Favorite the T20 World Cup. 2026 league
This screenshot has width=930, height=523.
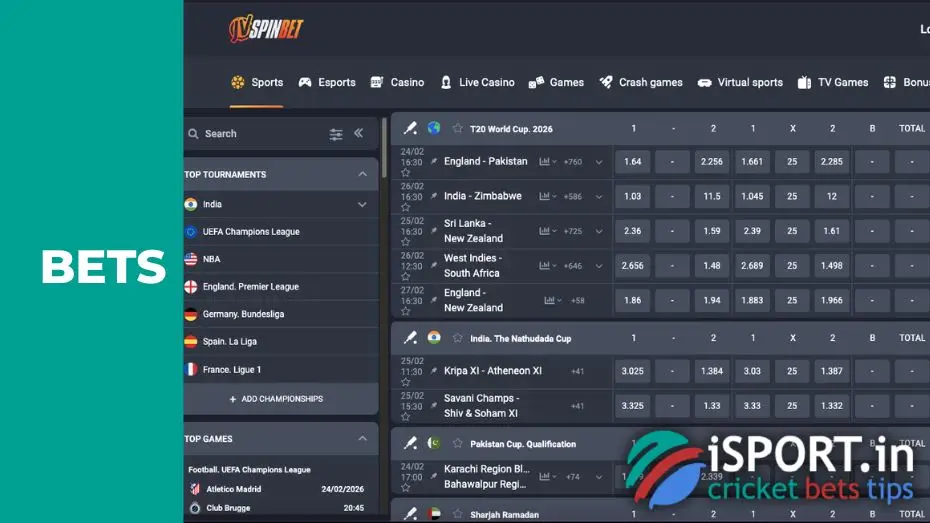click(457, 128)
